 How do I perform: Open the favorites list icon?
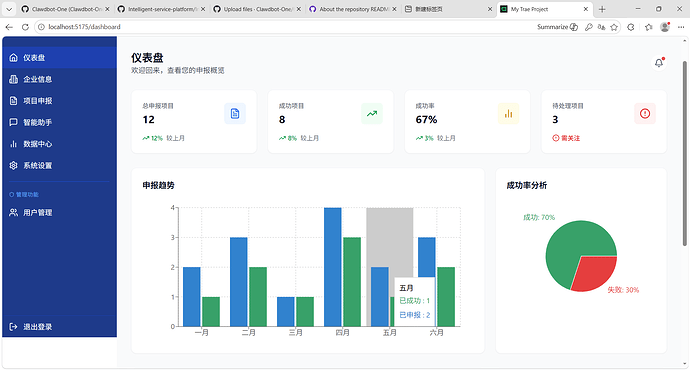tap(648, 27)
